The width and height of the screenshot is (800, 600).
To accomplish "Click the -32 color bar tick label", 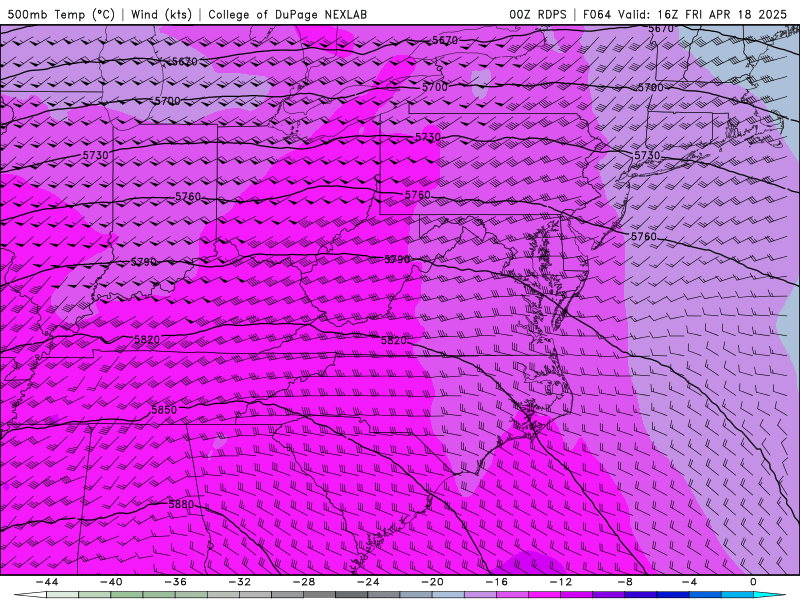I will click(239, 582).
